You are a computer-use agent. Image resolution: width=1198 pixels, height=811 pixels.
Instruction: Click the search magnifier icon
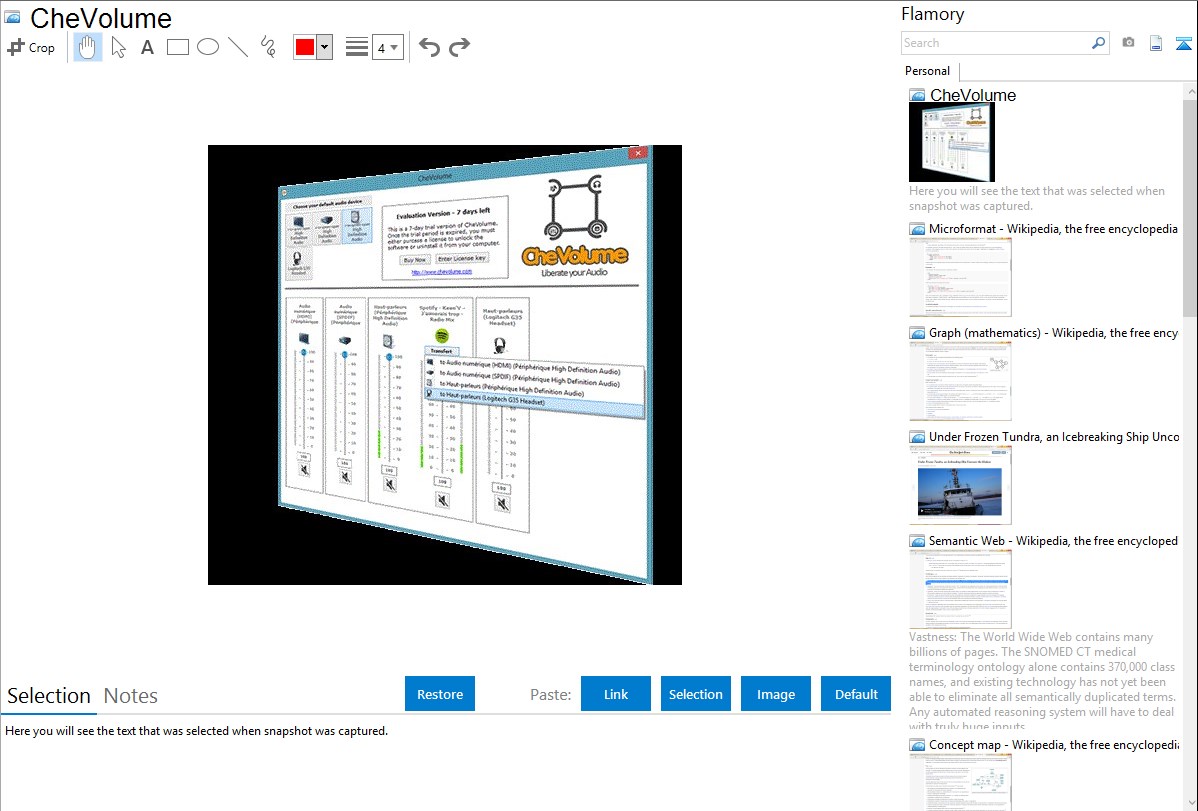click(x=1098, y=43)
